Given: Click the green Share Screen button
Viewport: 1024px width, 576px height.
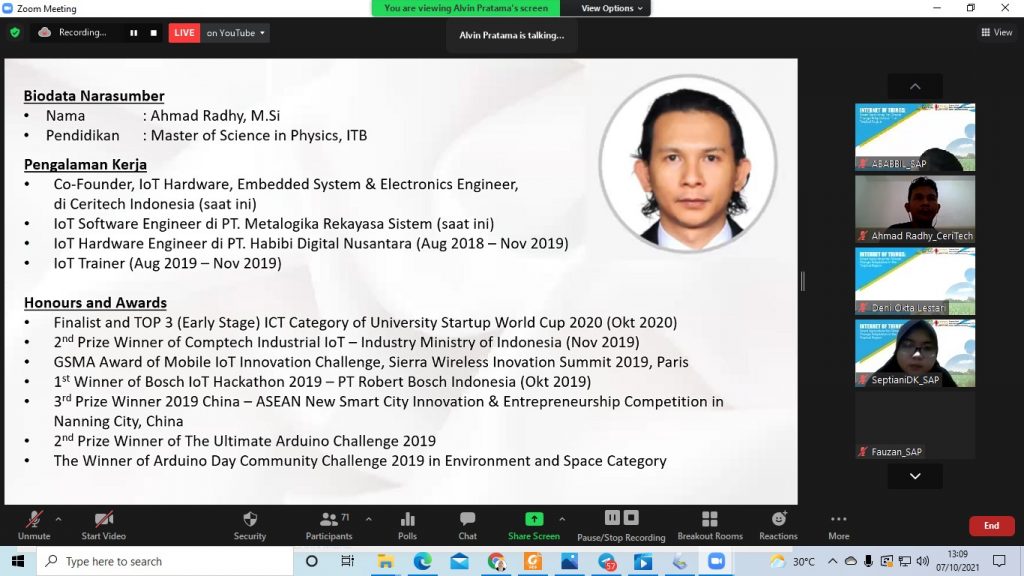Looking at the screenshot, I should (534, 526).
